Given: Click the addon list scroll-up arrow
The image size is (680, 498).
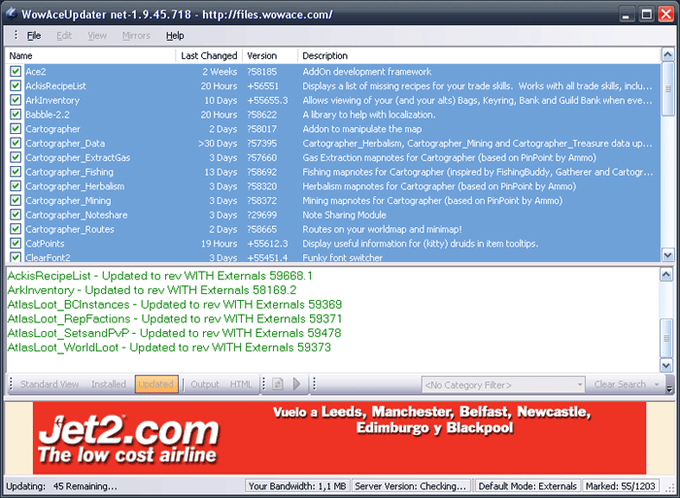Looking at the screenshot, I should [x=667, y=55].
